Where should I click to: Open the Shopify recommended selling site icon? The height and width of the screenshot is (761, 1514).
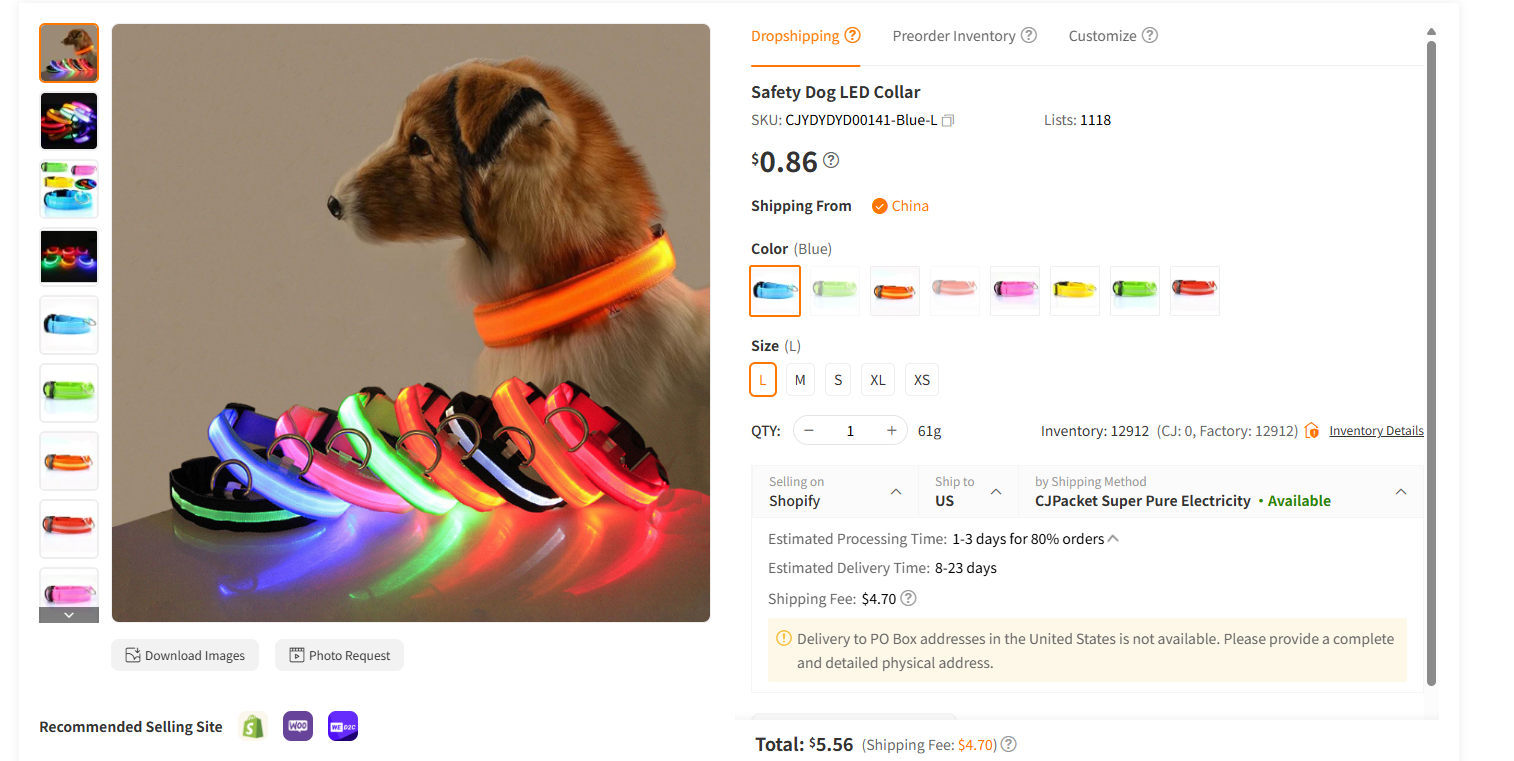tap(252, 726)
